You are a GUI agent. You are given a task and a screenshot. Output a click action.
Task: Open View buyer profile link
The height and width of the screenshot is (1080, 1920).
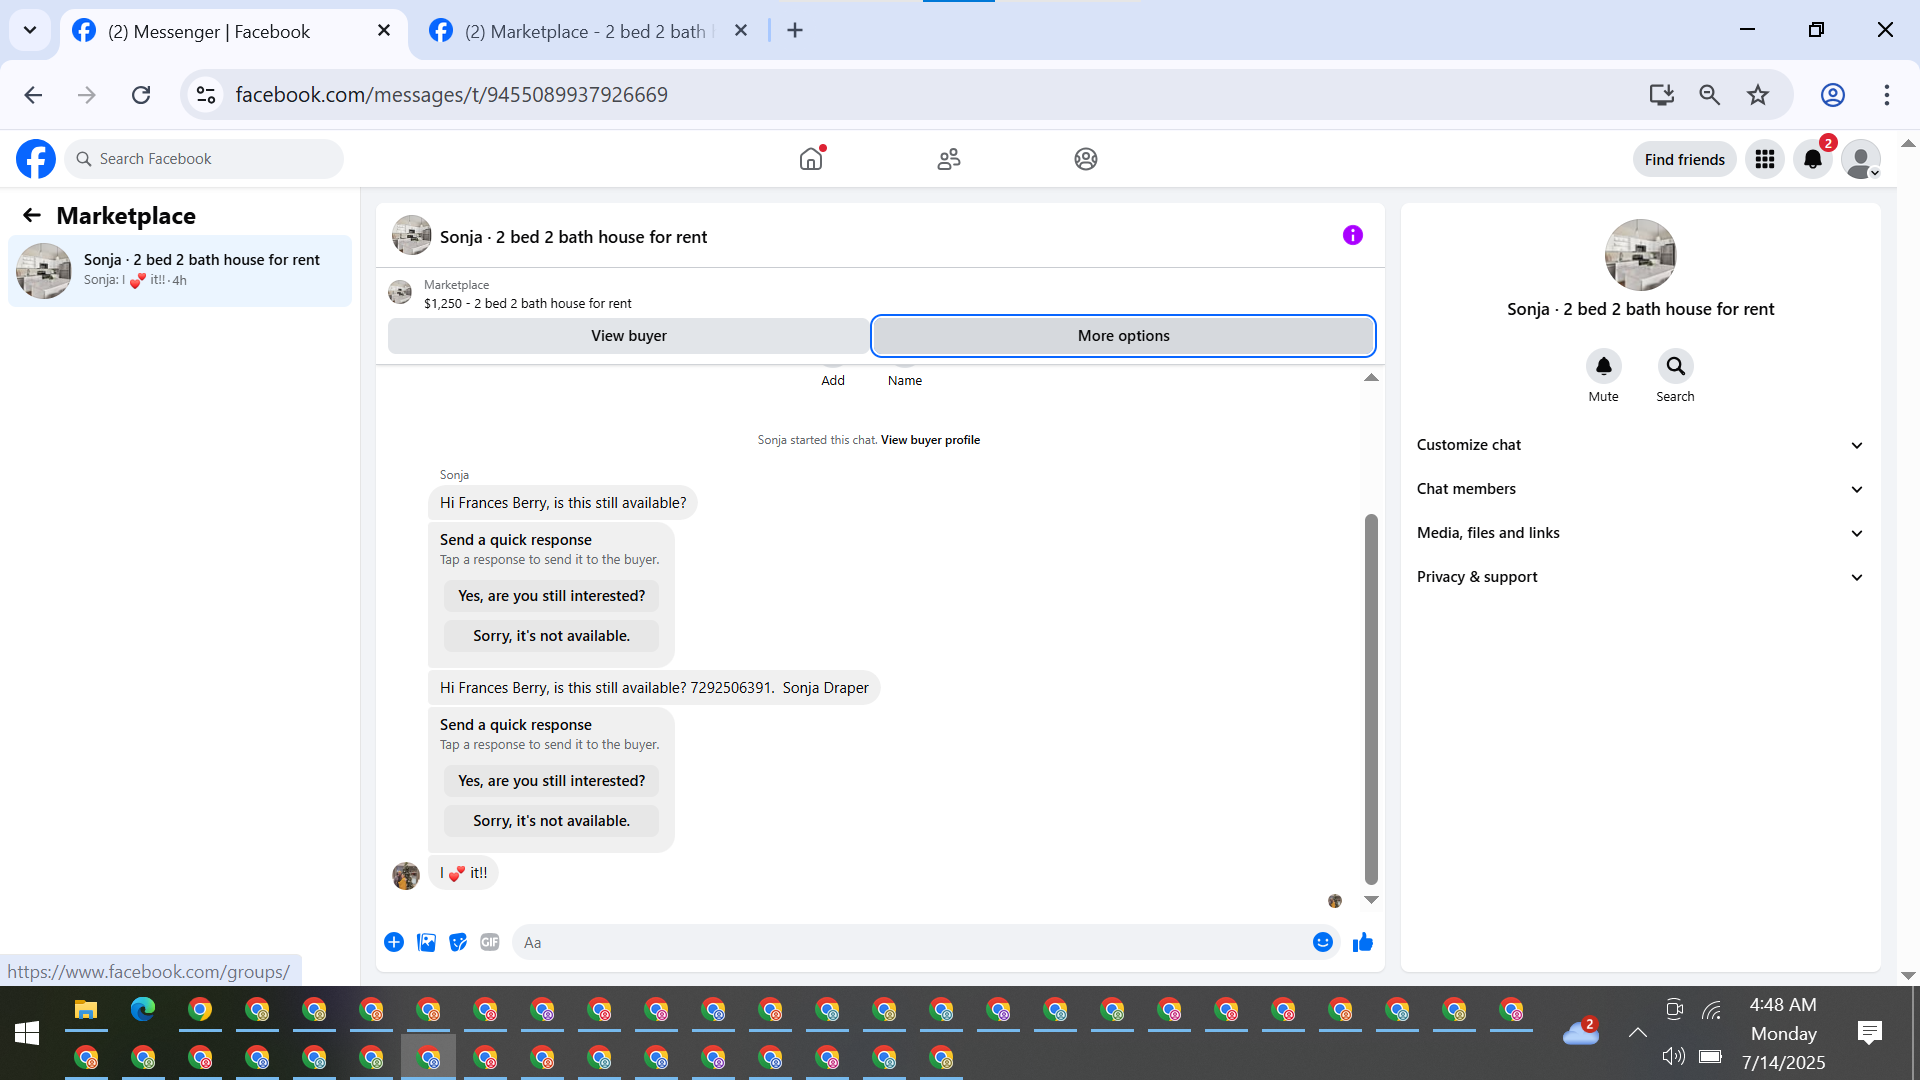point(930,440)
